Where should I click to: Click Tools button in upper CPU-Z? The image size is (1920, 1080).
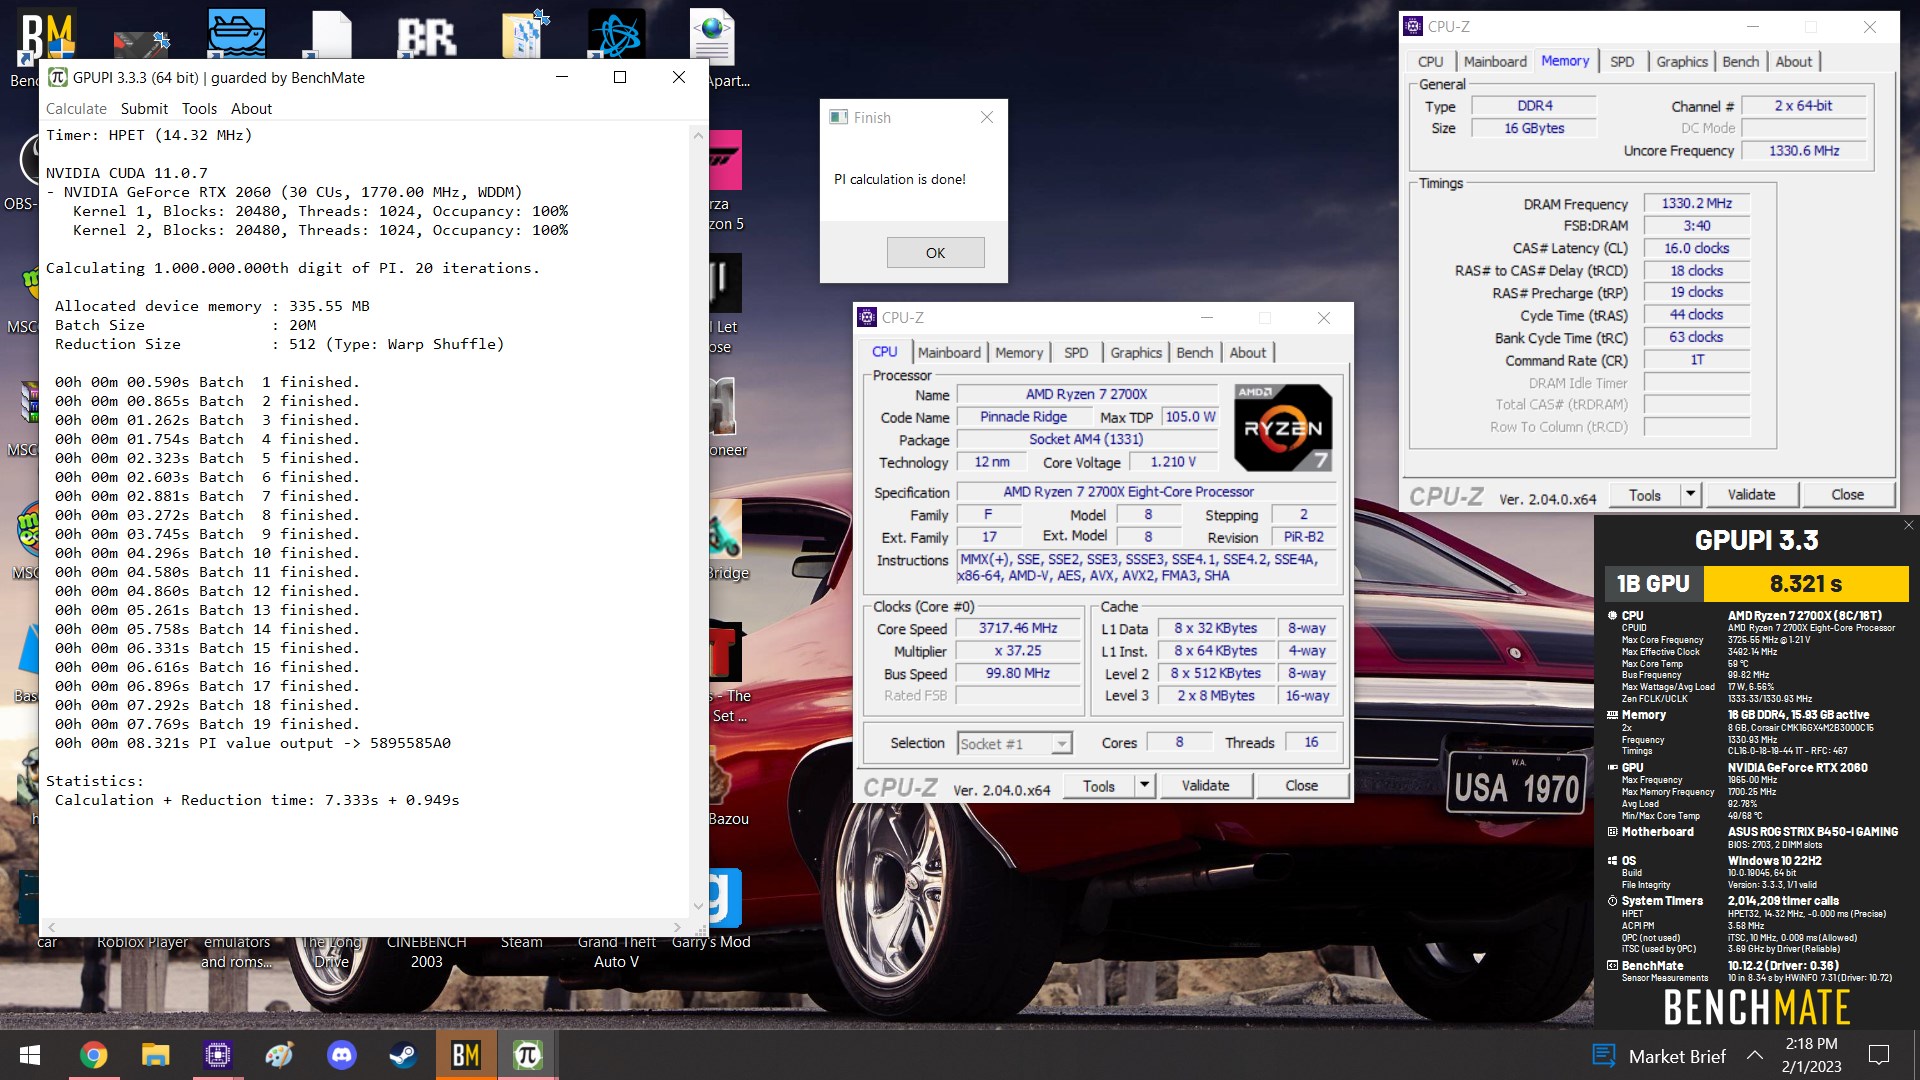tap(1644, 495)
